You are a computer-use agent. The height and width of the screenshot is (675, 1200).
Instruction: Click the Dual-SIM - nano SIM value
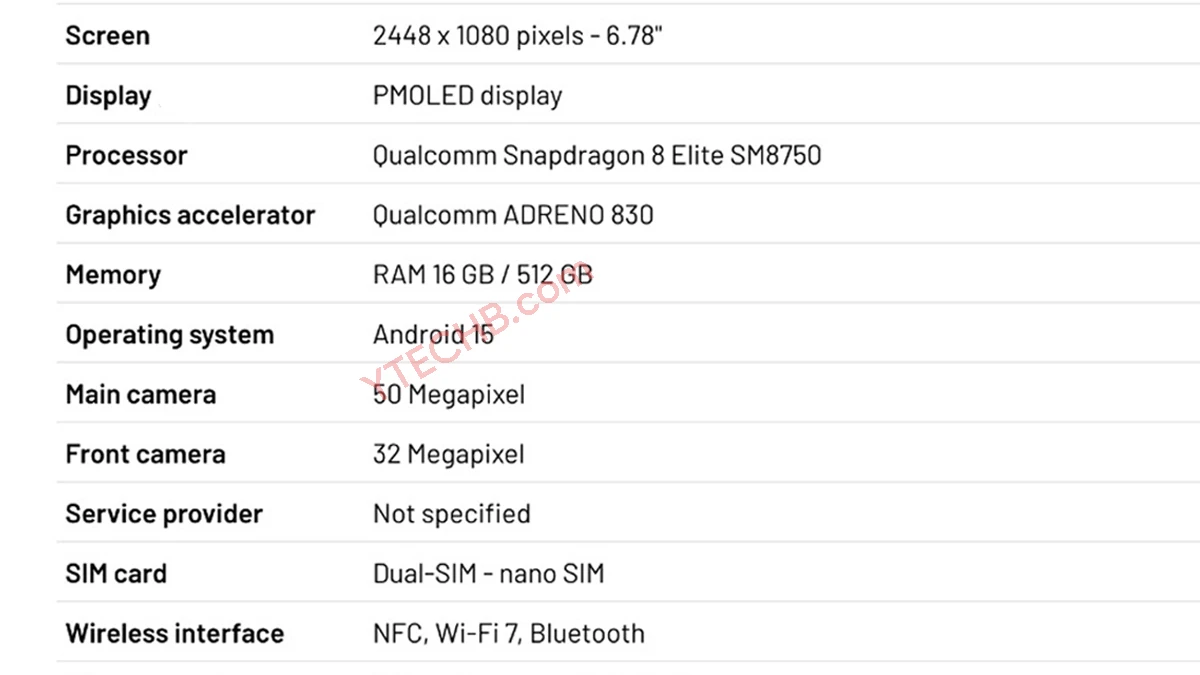pos(488,574)
